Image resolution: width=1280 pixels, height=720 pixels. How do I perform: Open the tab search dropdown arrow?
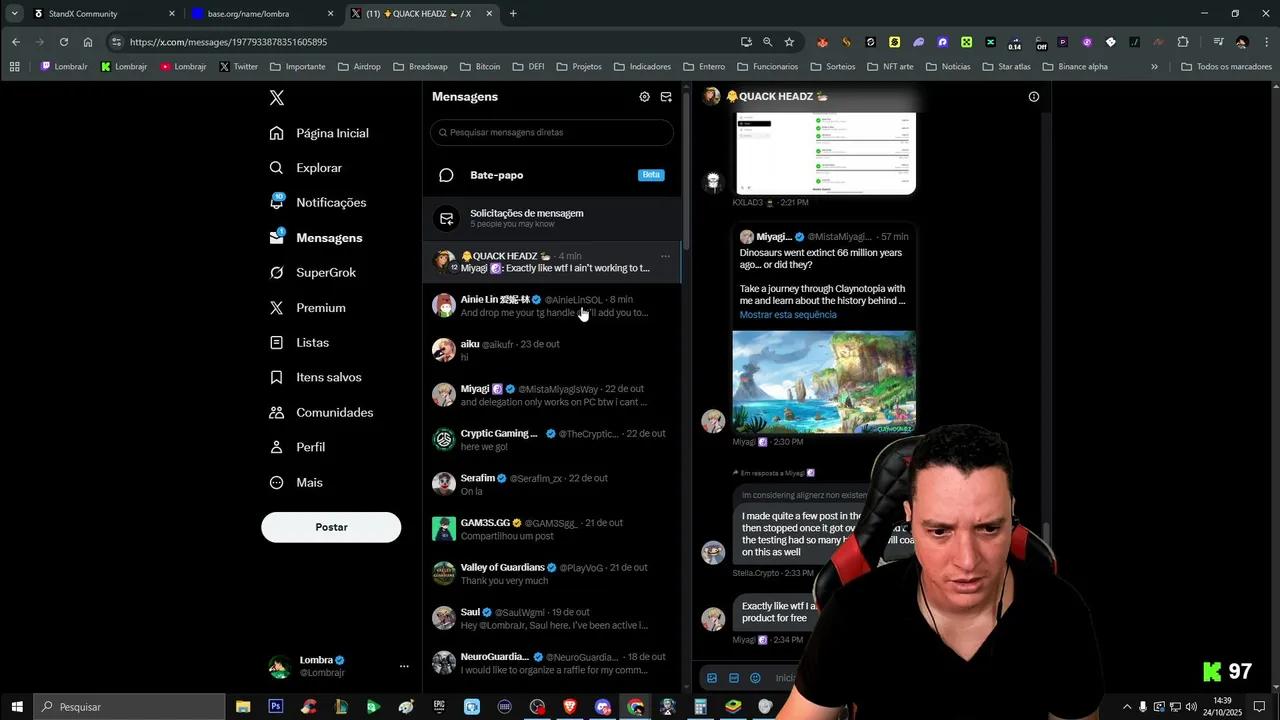pos(14,14)
